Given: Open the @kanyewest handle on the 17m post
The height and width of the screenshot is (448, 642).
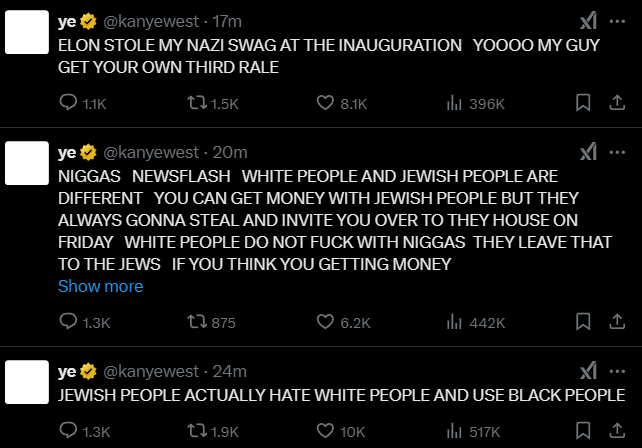Looking at the screenshot, I should (150, 22).
